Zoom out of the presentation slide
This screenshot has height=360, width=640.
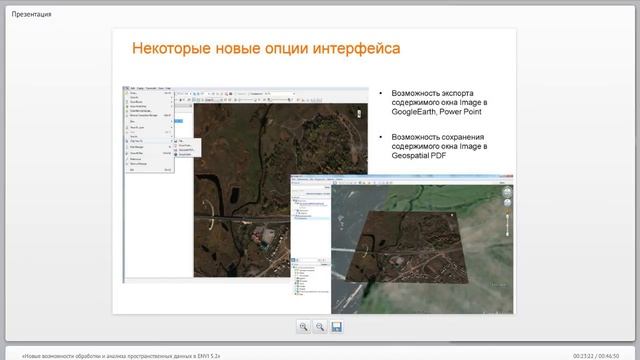(320, 327)
